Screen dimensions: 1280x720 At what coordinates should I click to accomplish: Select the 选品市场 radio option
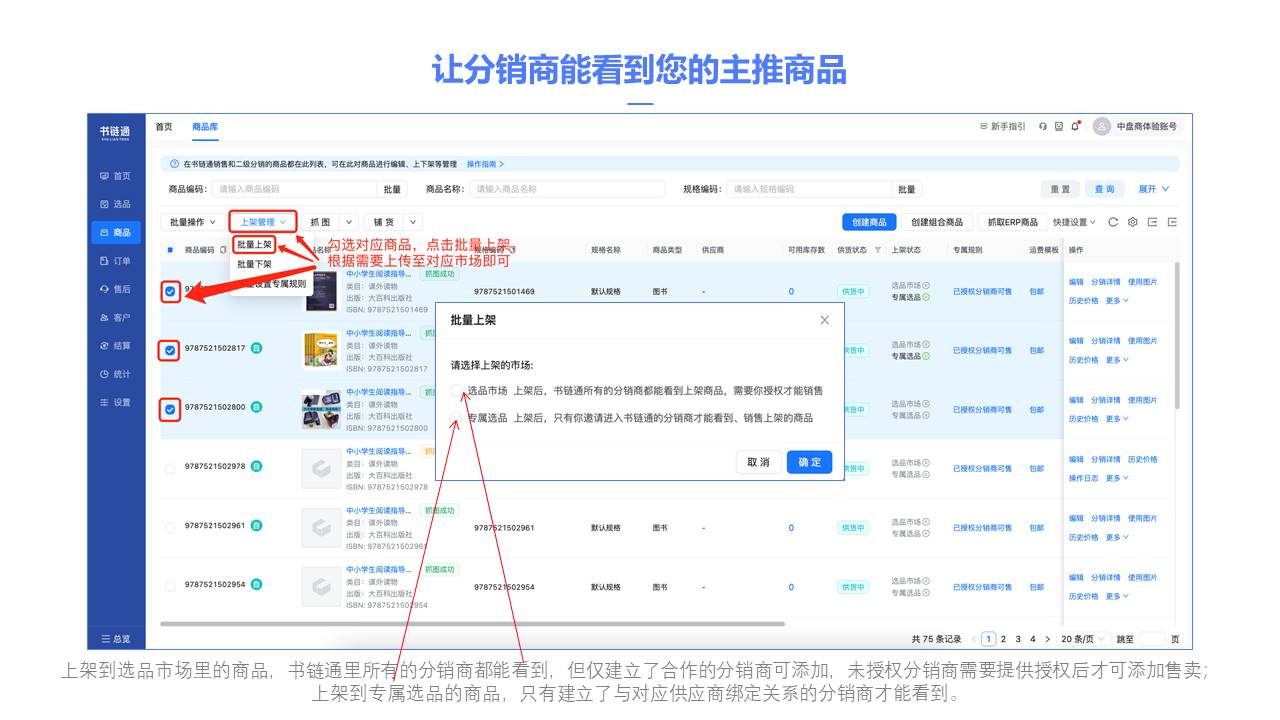[x=457, y=391]
